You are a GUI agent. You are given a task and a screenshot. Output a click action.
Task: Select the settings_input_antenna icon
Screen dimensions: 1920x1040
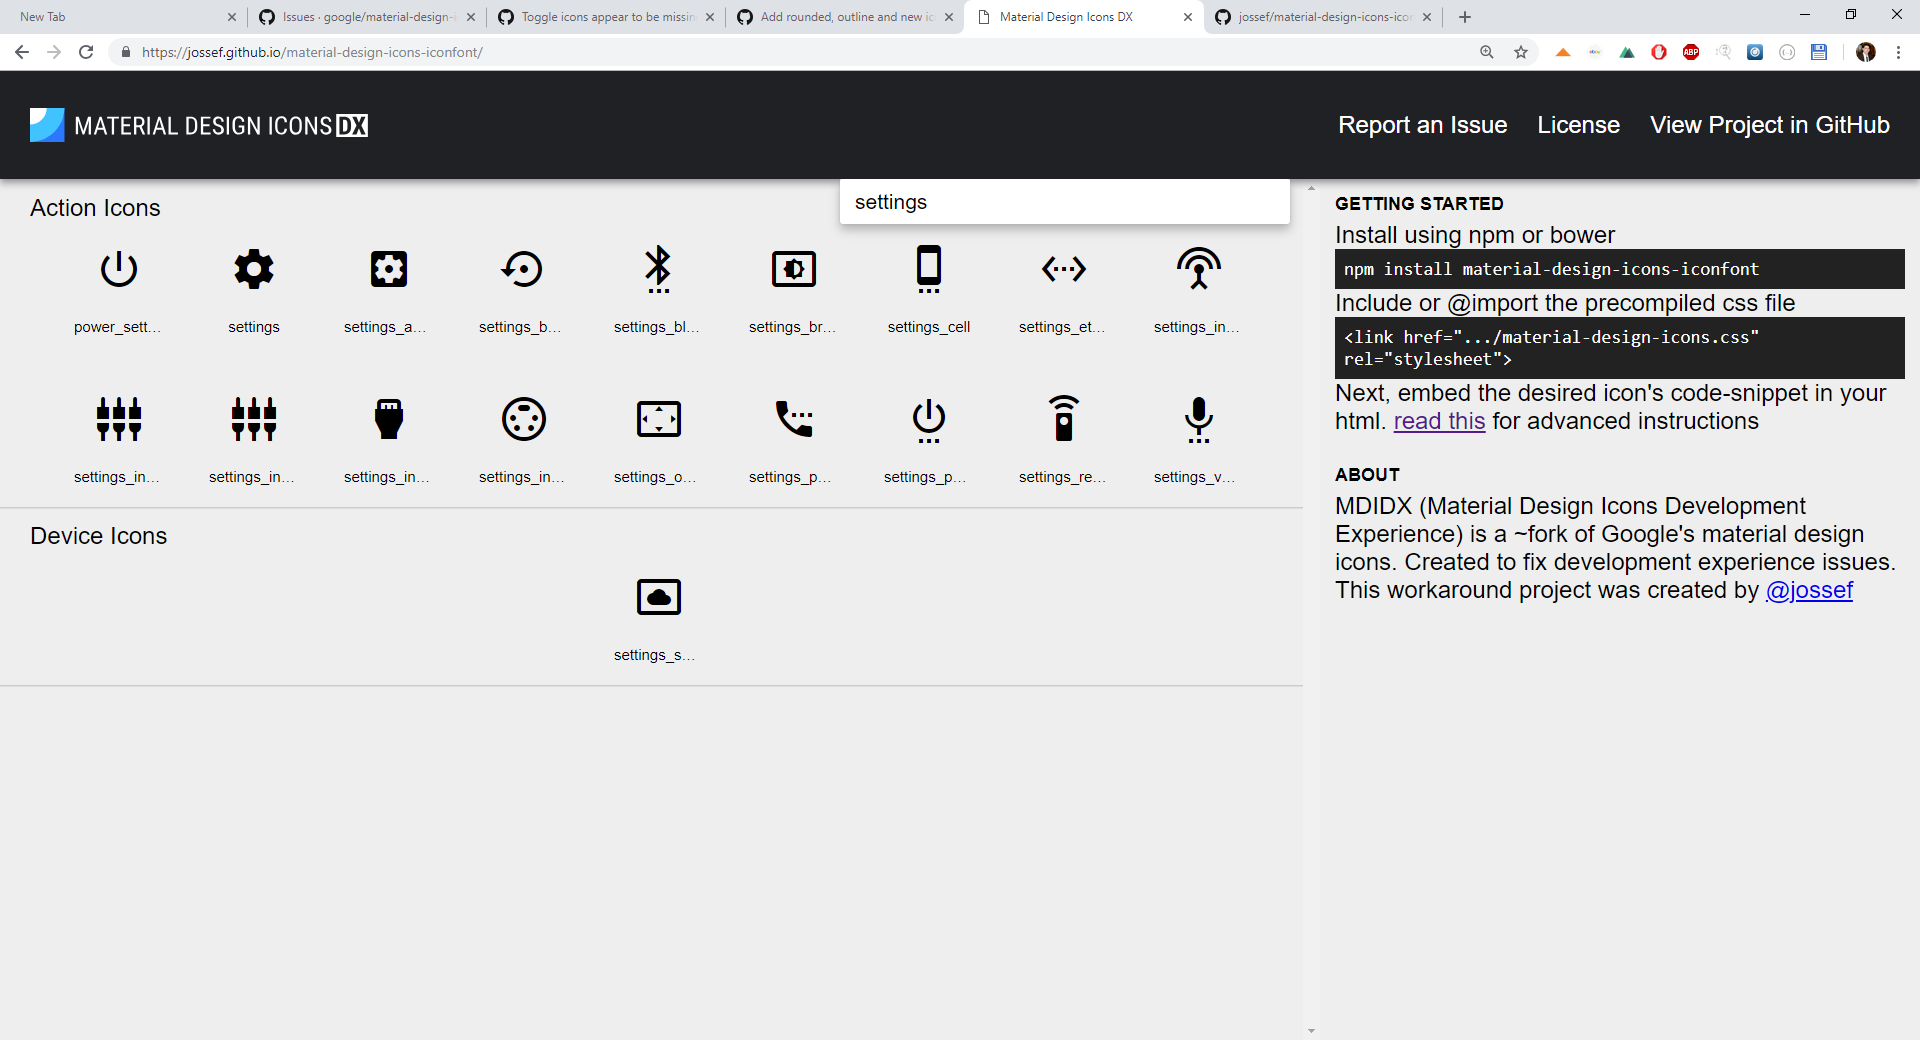pyautogui.click(x=1198, y=268)
